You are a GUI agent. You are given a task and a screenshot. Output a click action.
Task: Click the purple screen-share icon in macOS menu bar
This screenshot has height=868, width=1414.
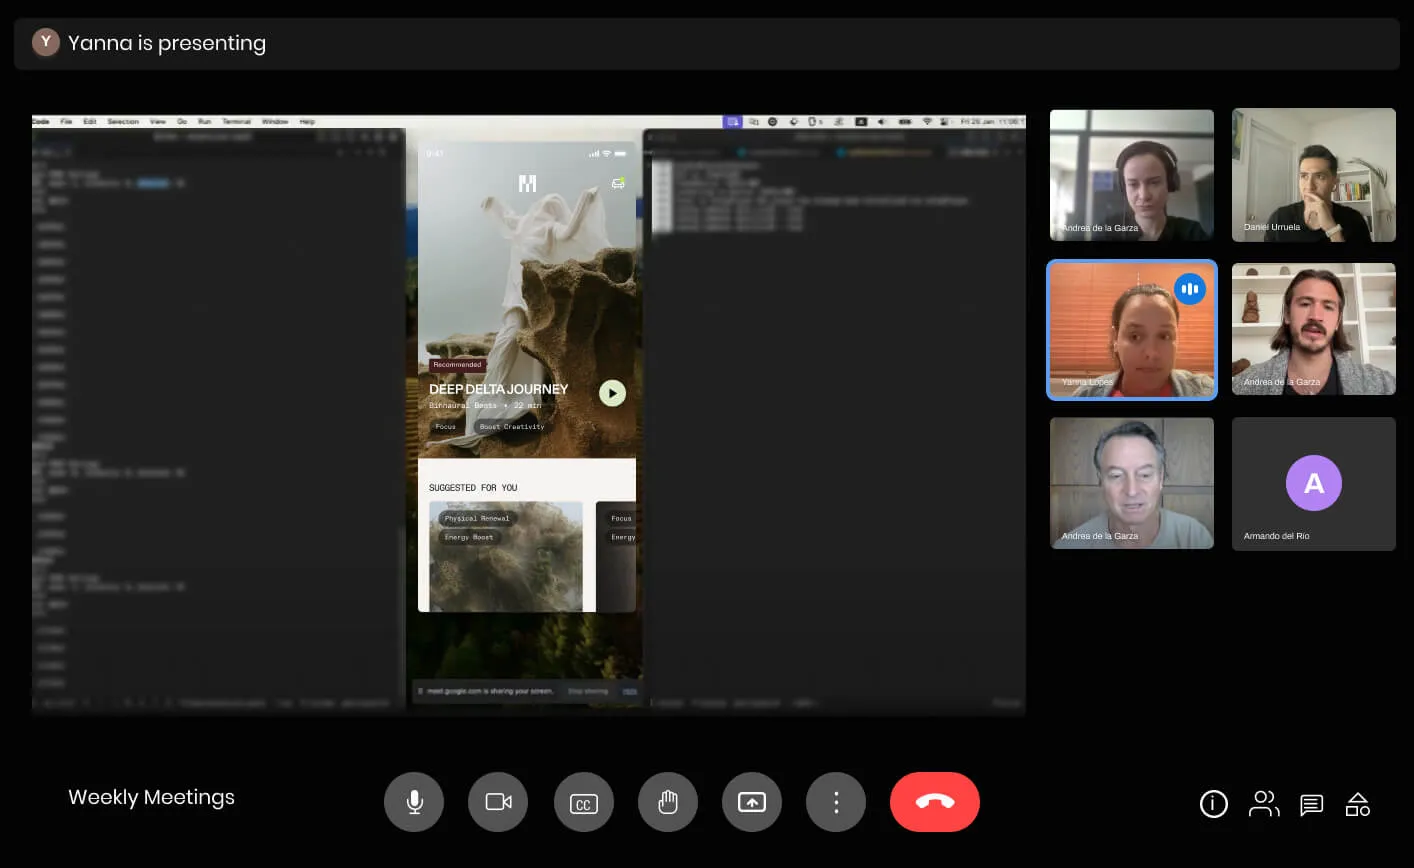tap(733, 122)
